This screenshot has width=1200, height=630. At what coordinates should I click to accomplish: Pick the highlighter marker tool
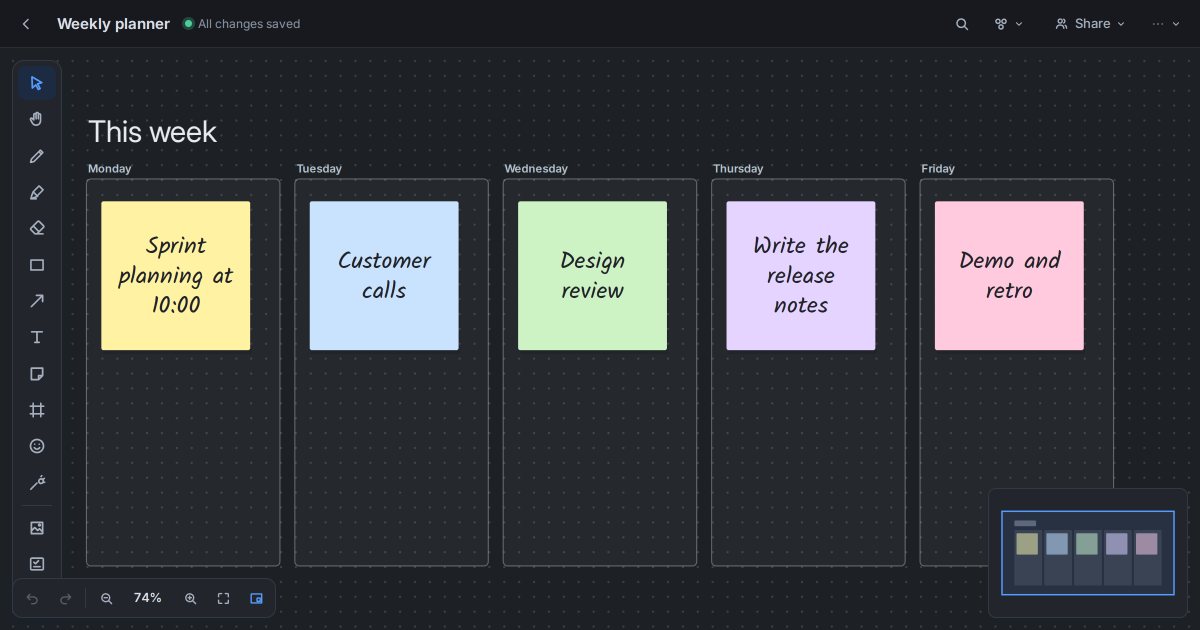[x=37, y=192]
